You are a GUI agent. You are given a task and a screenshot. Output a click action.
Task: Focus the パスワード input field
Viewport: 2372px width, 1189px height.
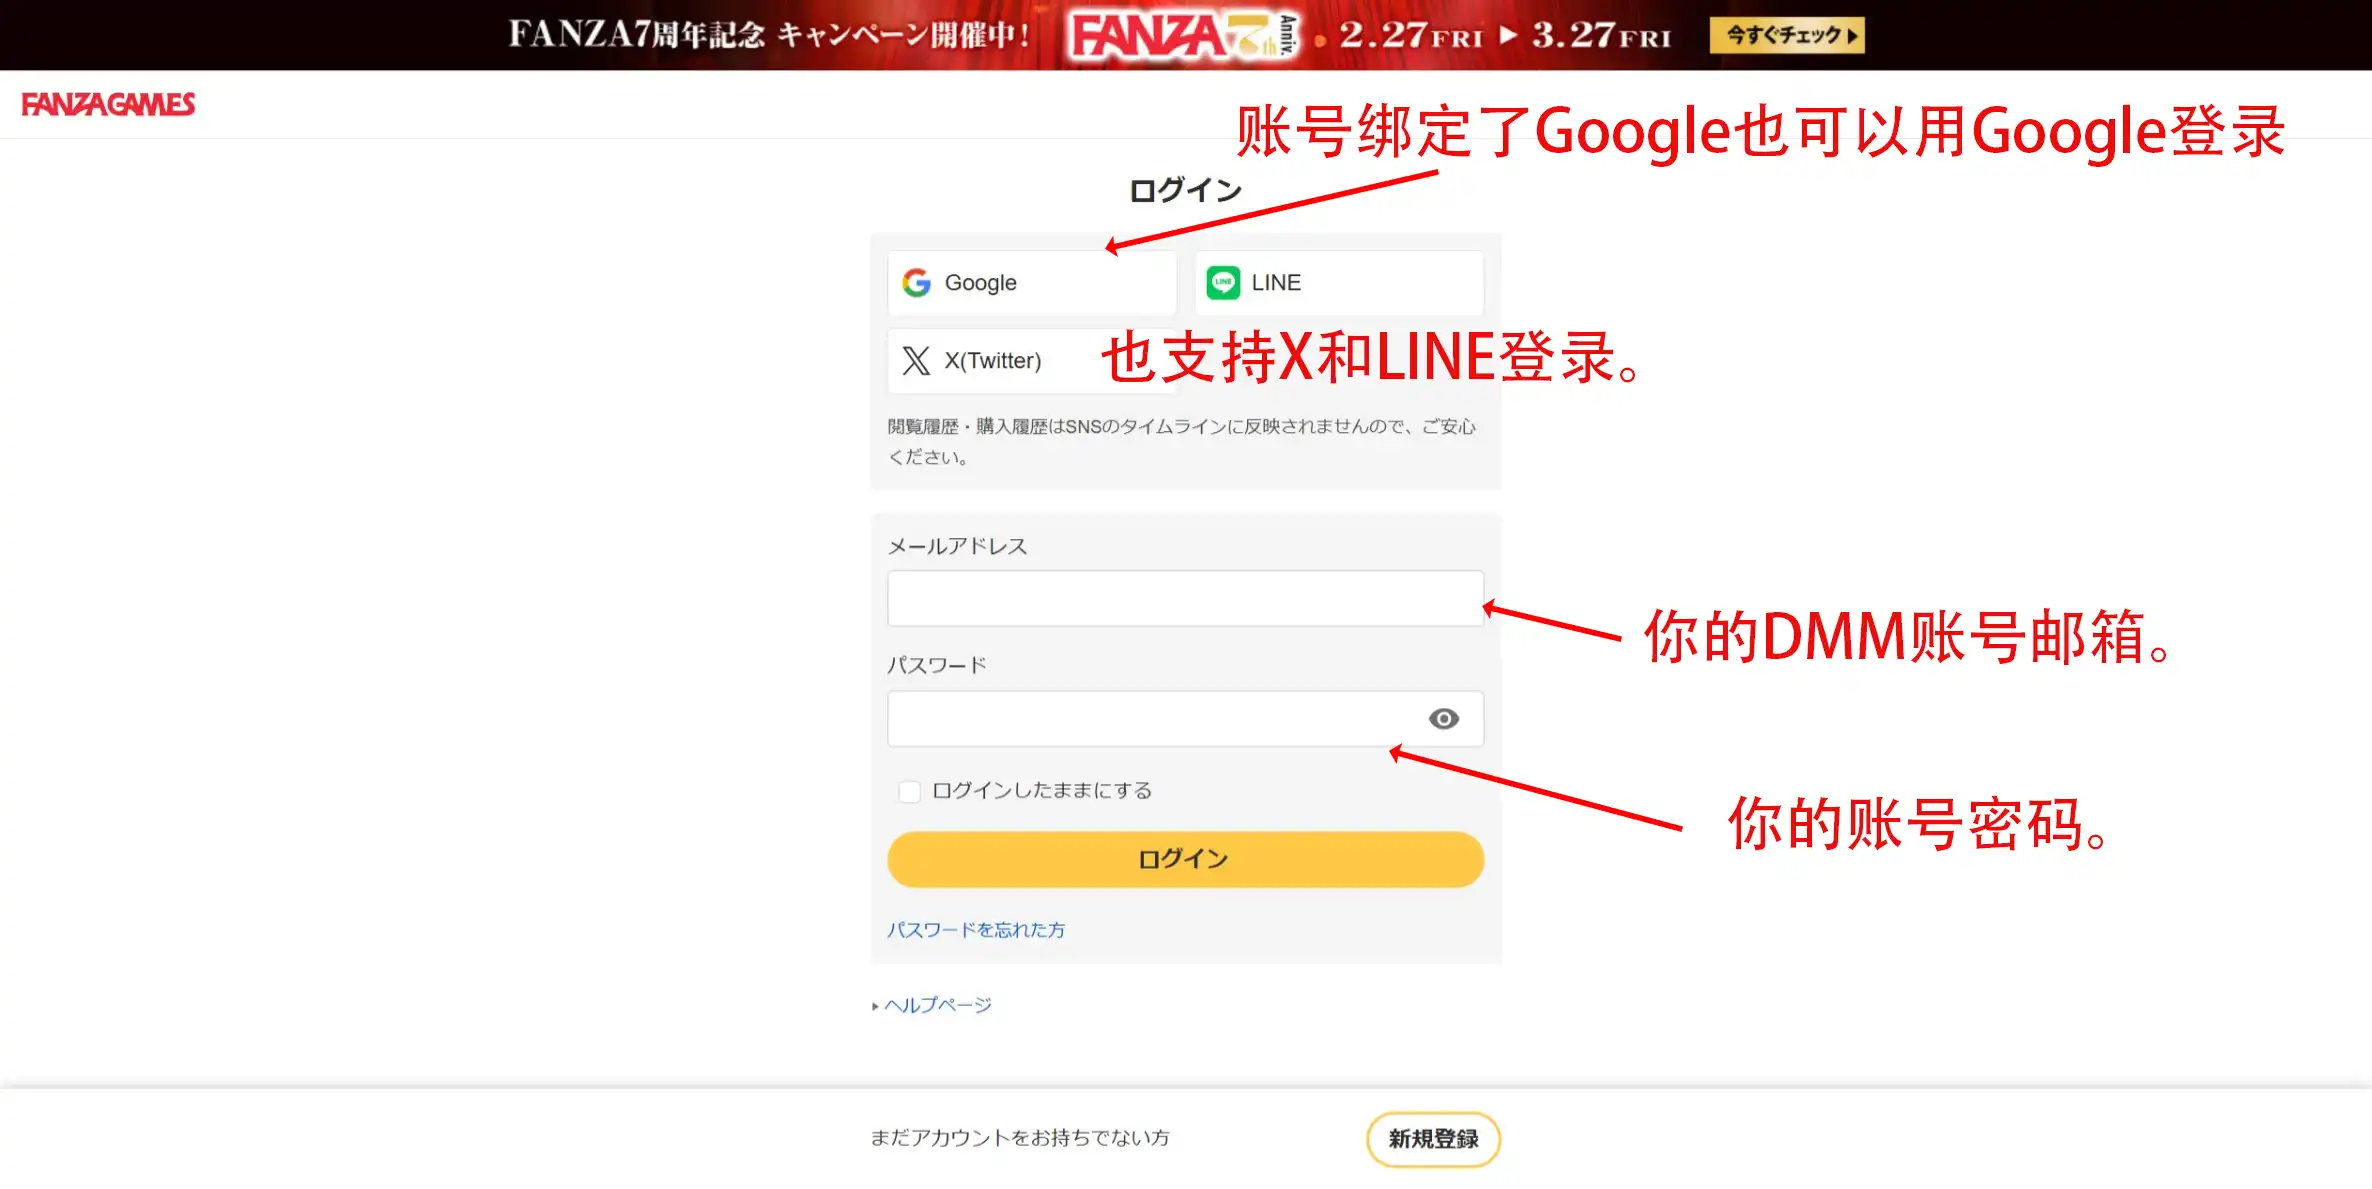coord(1185,718)
